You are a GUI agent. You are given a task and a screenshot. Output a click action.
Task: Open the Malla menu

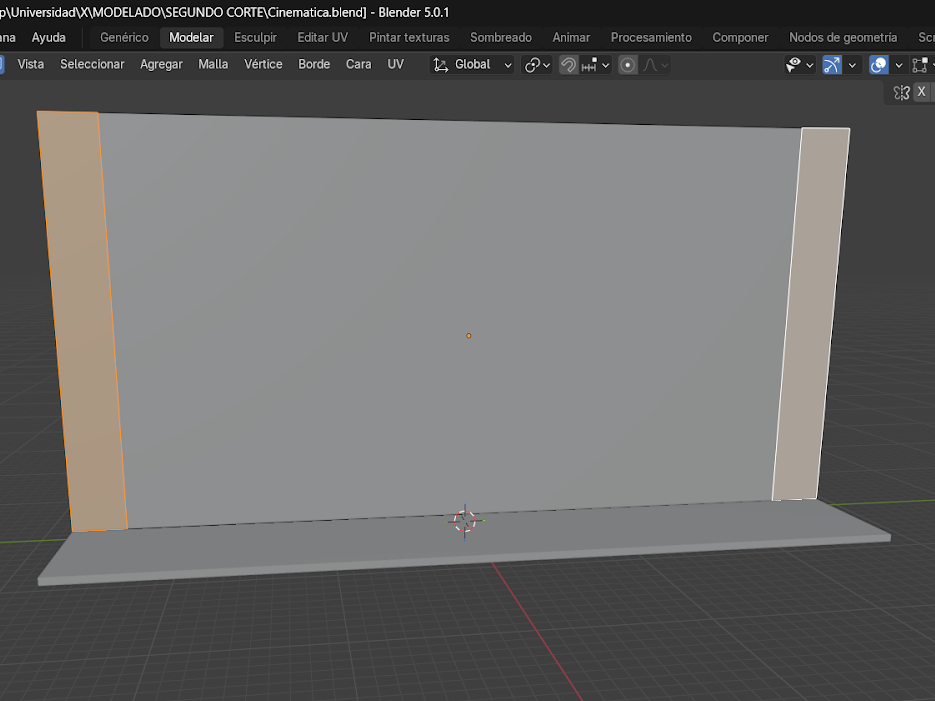tap(213, 64)
